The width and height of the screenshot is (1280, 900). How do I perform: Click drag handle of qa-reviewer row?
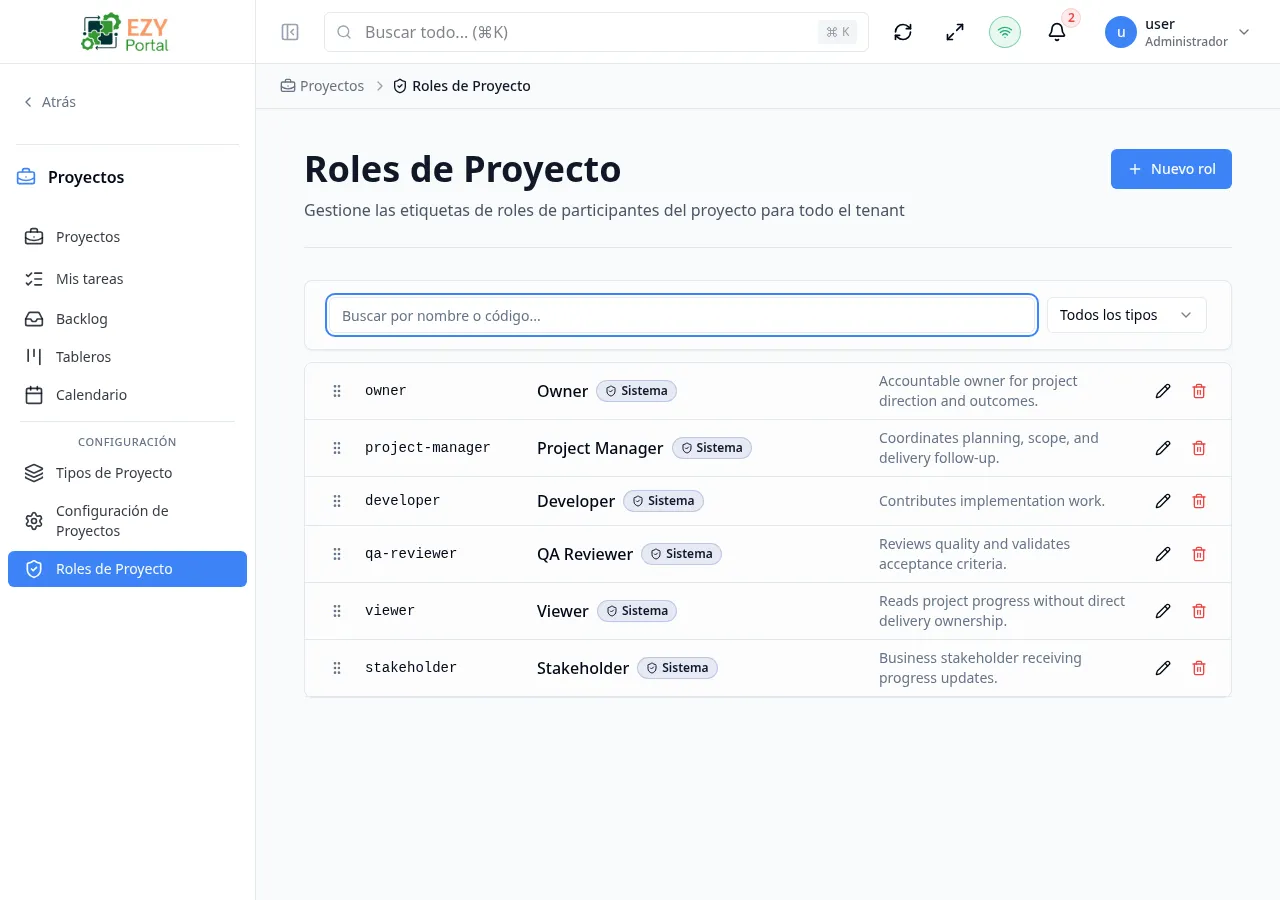pos(337,554)
